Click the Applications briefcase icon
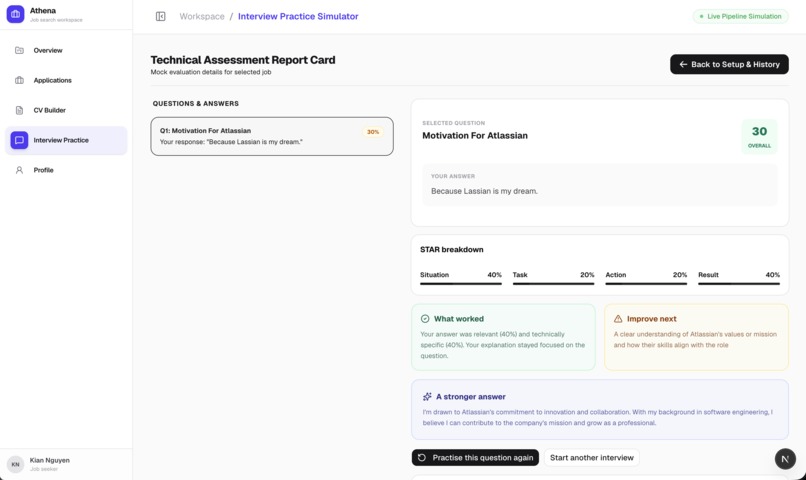 [19, 80]
